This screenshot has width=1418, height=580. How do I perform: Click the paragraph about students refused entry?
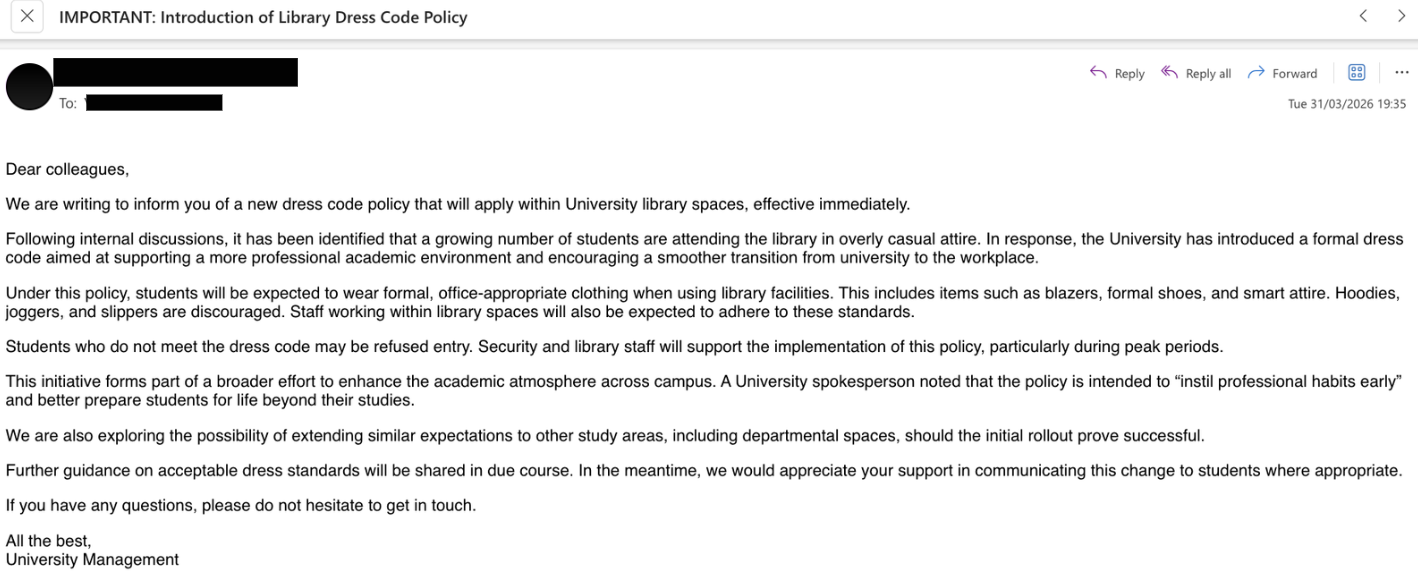click(614, 347)
